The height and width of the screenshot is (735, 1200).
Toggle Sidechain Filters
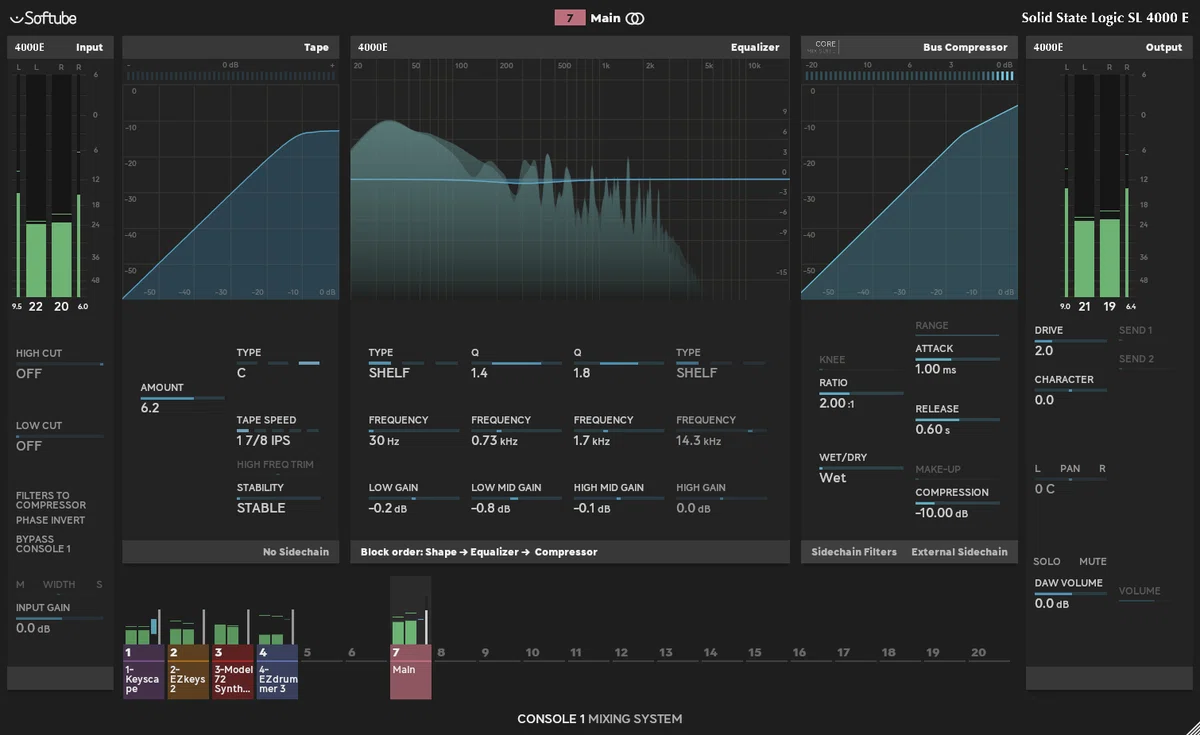[854, 552]
